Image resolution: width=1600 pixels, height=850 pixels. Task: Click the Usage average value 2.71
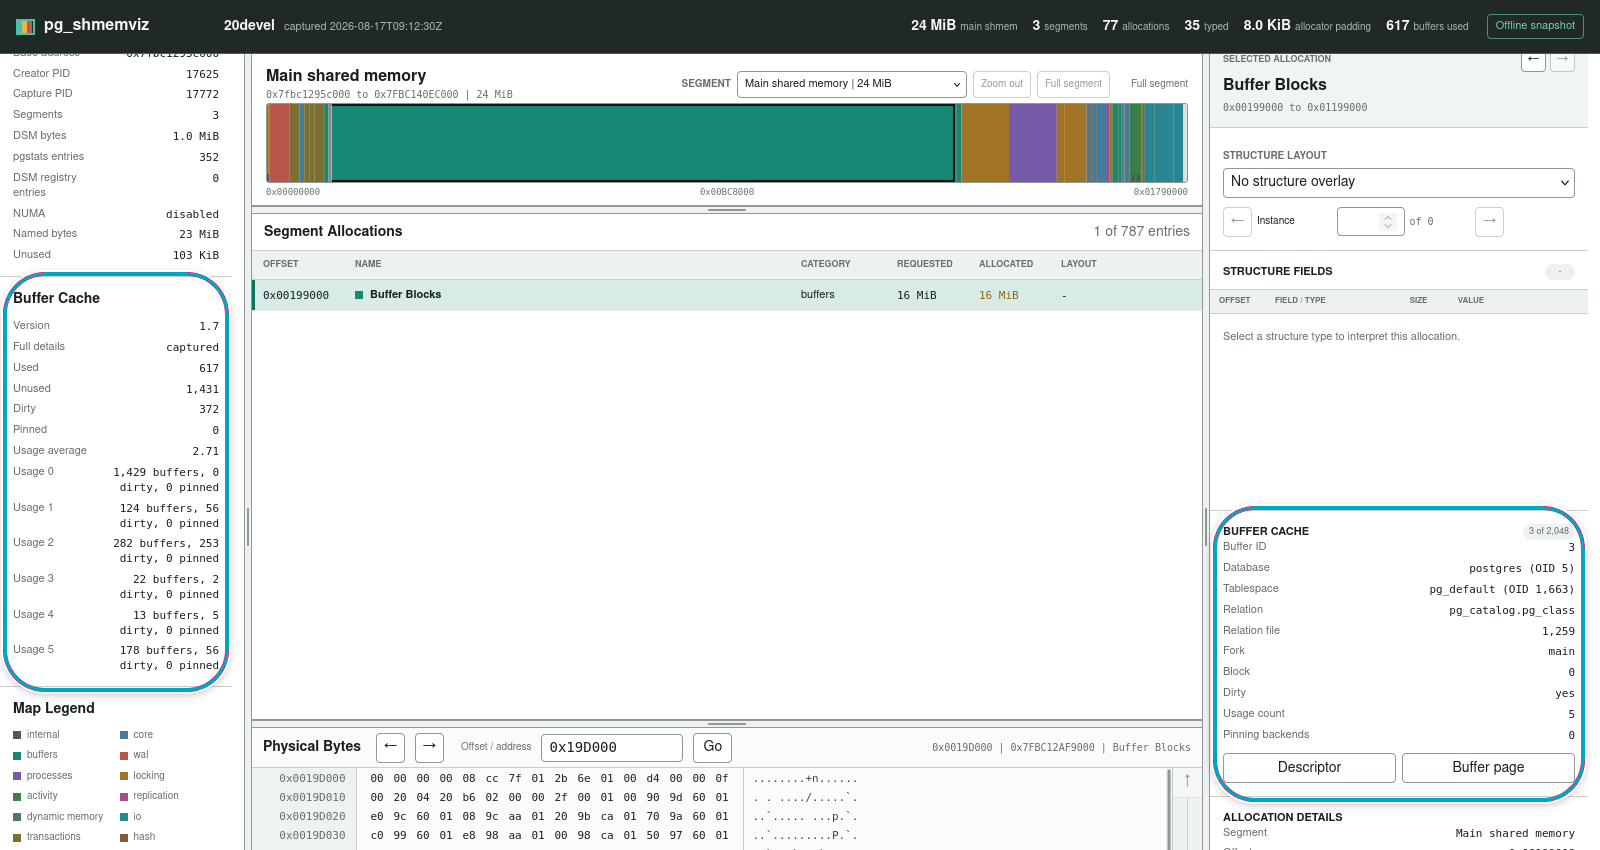click(x=206, y=451)
